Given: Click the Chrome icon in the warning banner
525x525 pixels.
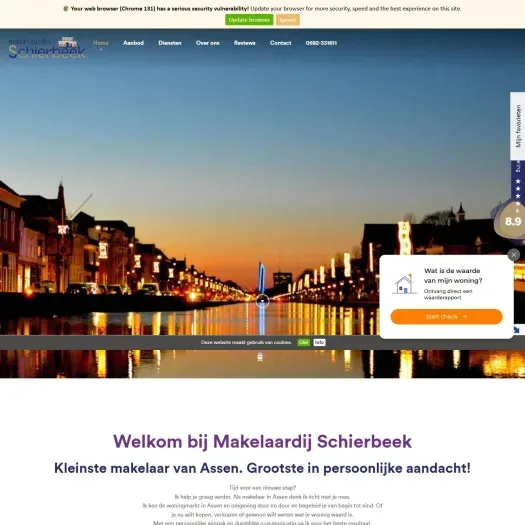Looking at the screenshot, I should pyautogui.click(x=66, y=9).
